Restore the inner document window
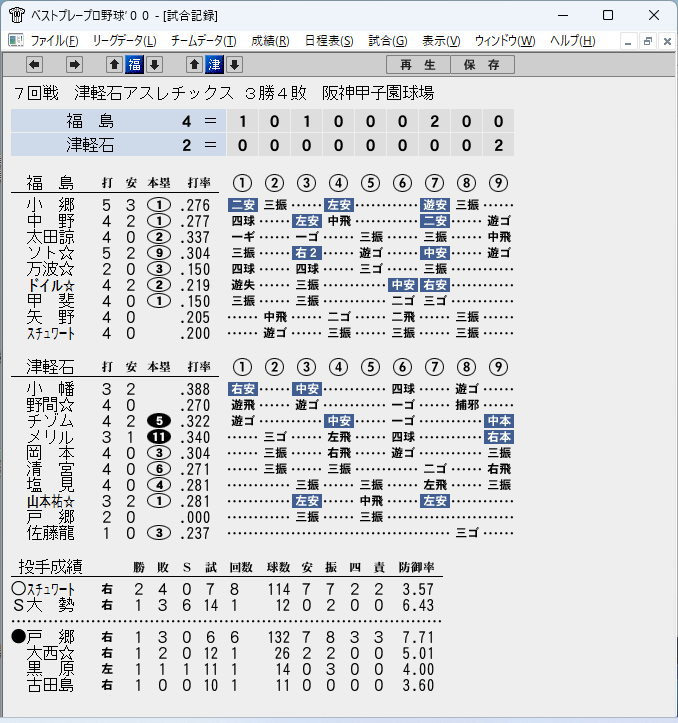The image size is (678, 723). click(x=648, y=41)
